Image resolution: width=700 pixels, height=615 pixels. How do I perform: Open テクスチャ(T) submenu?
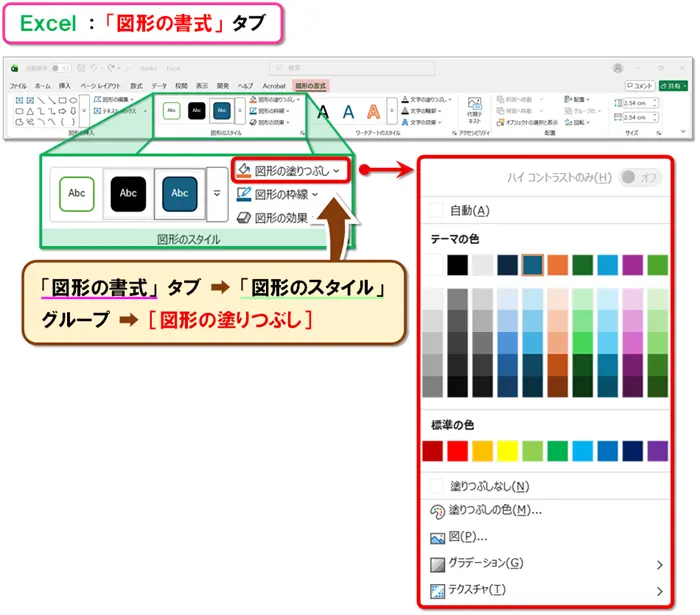546,590
